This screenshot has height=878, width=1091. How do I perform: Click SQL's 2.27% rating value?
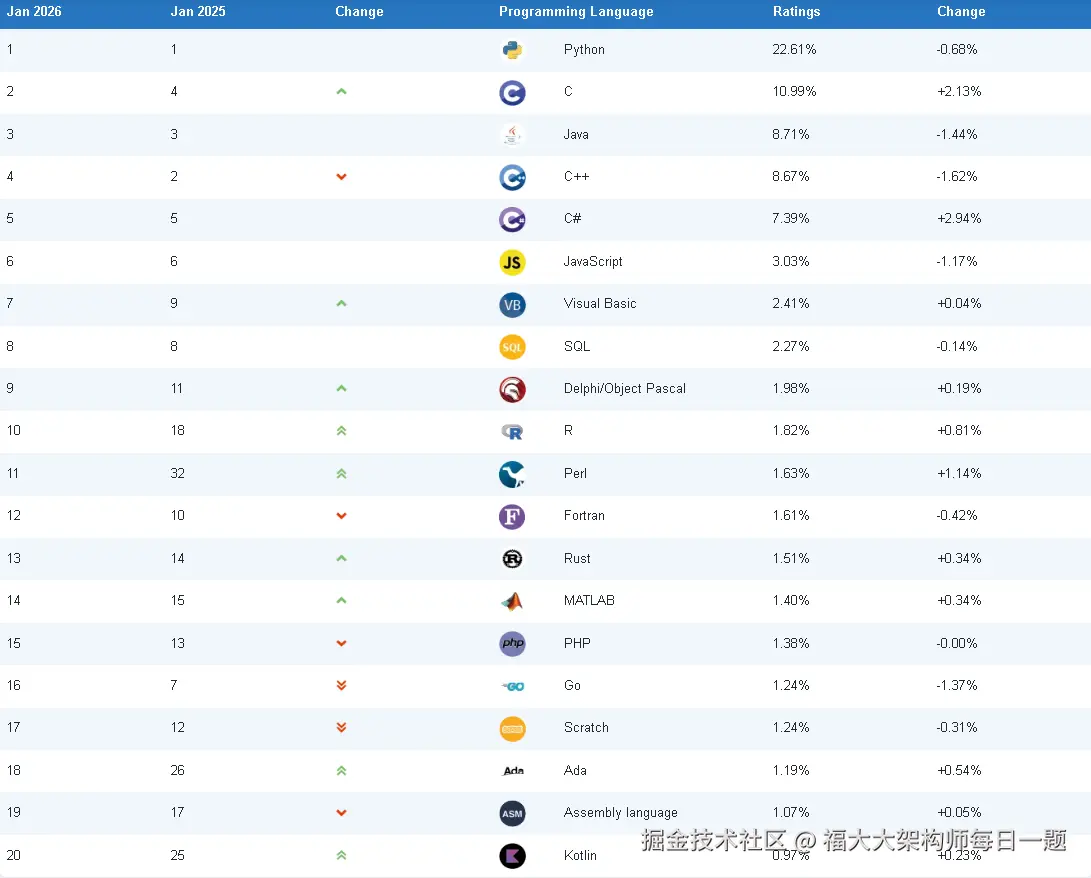click(790, 346)
